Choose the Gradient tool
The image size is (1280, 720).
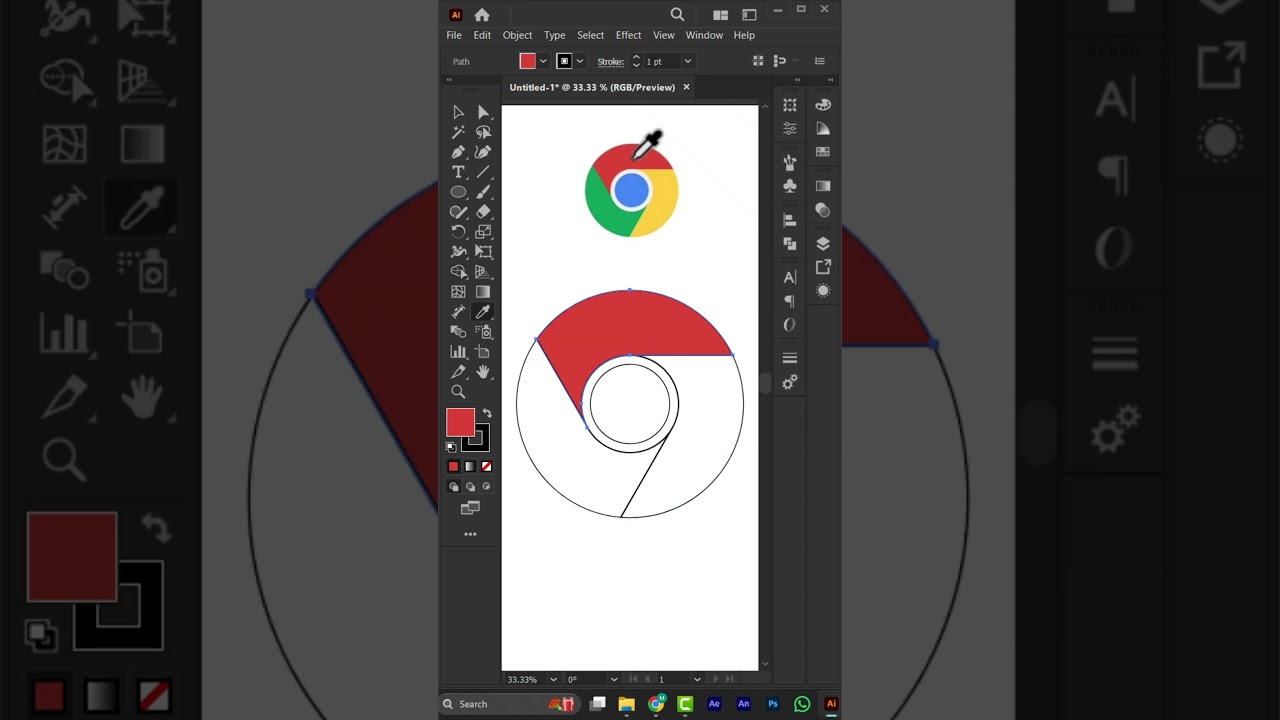483,292
